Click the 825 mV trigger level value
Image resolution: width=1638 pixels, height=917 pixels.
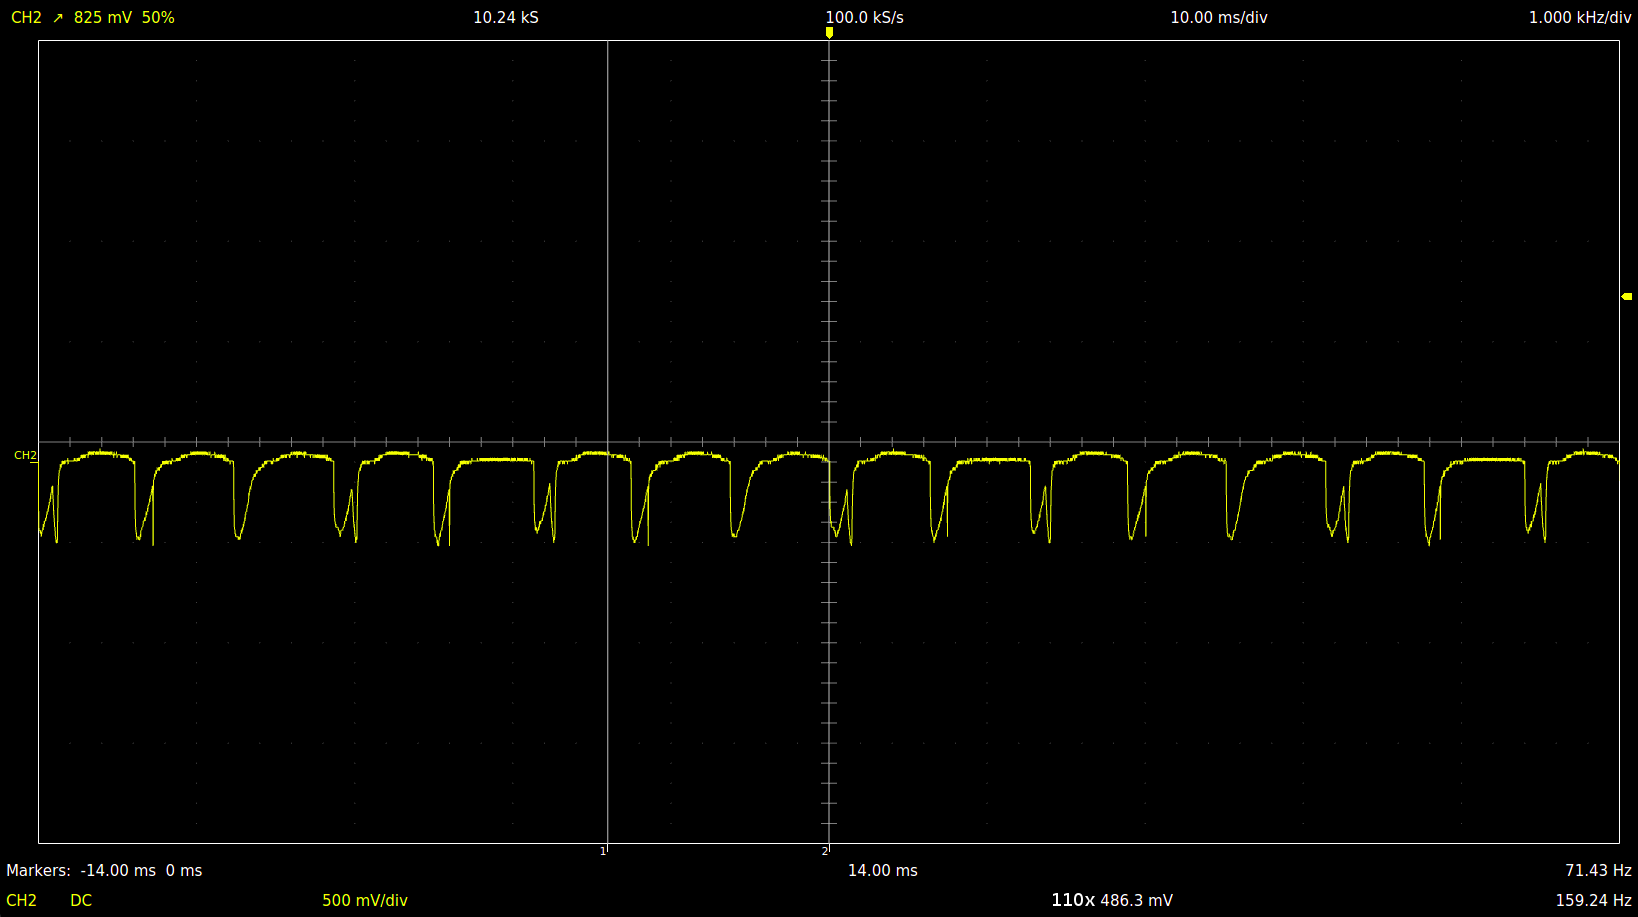103,18
